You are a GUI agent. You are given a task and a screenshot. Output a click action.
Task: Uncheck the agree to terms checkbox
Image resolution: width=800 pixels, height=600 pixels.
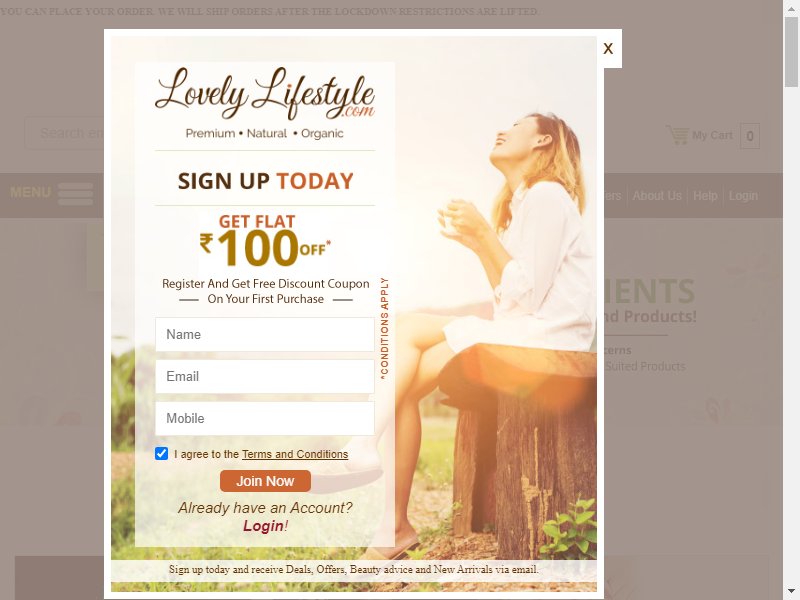[x=161, y=453]
